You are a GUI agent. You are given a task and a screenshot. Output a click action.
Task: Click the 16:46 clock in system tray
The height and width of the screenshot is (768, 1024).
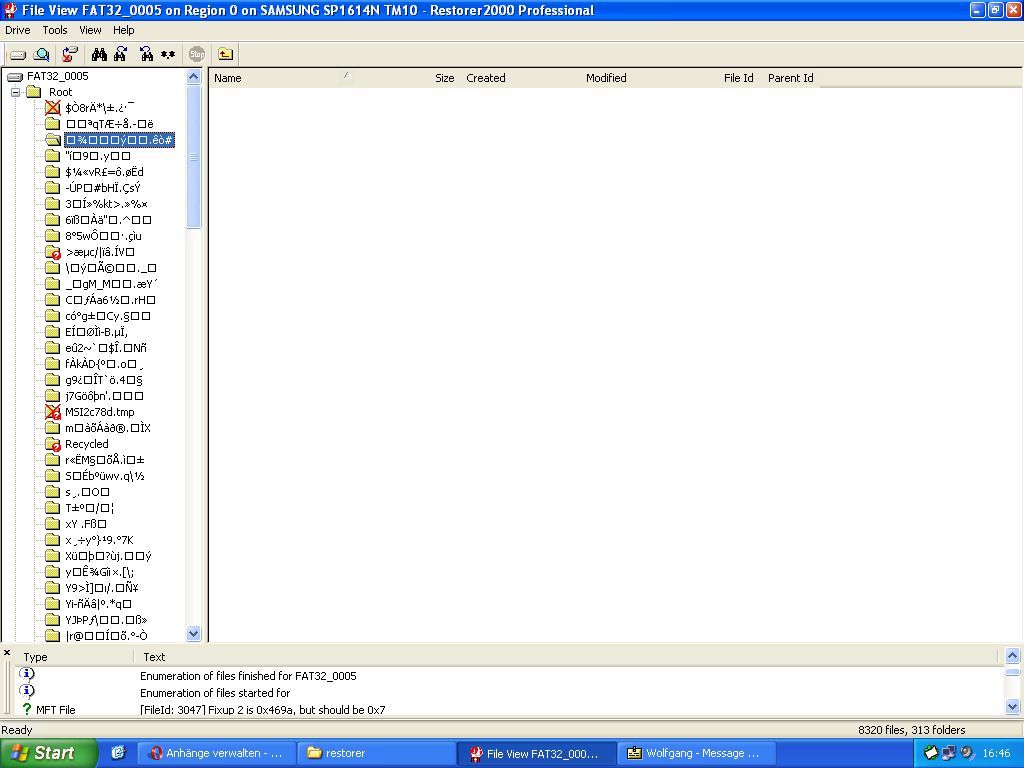997,753
